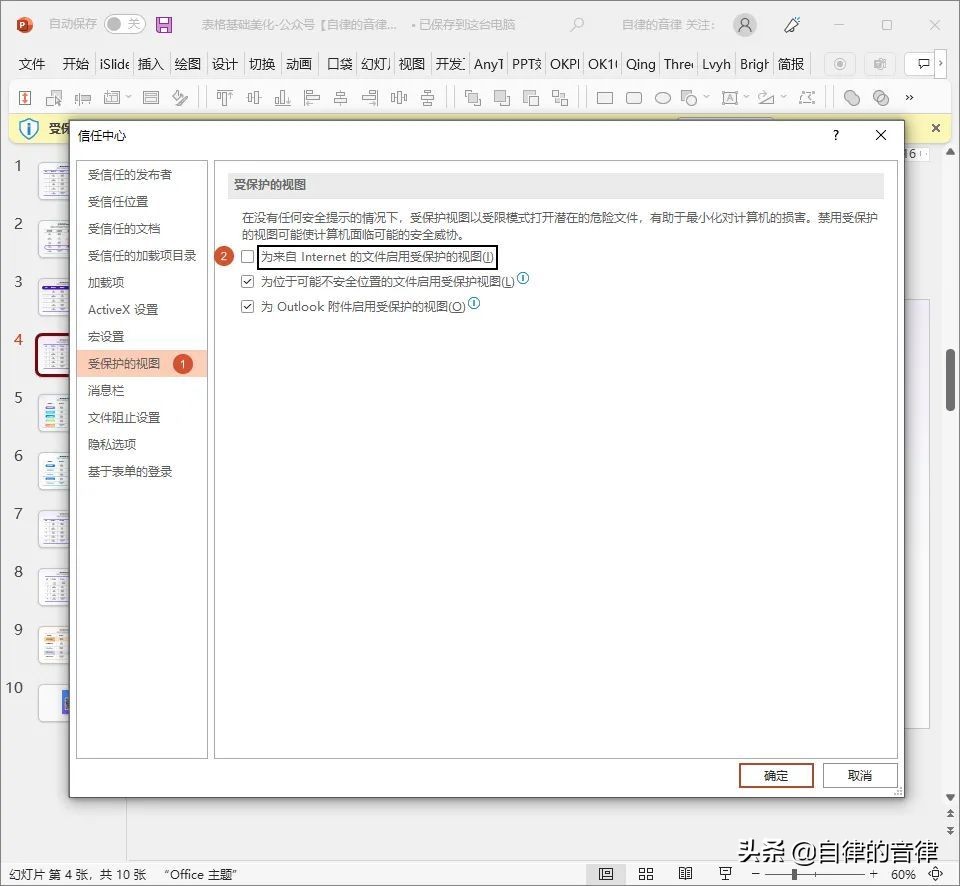960x886 pixels.
Task: Uncheck enable Protected View for Internet files
Action: pyautogui.click(x=247, y=256)
